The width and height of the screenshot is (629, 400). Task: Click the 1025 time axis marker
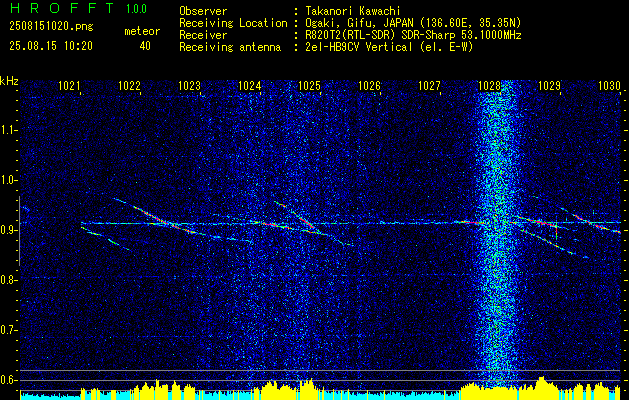[309, 85]
